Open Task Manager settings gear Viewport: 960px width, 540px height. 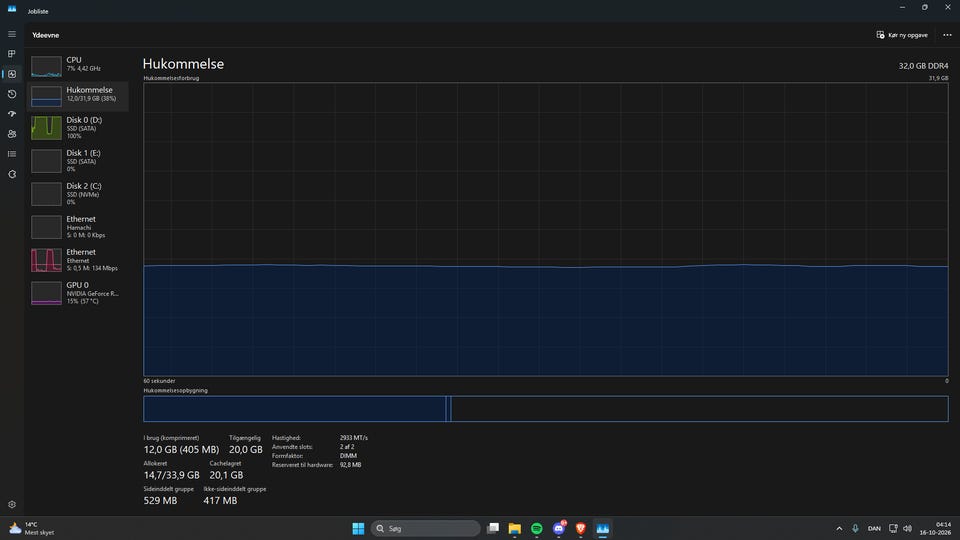[12, 504]
